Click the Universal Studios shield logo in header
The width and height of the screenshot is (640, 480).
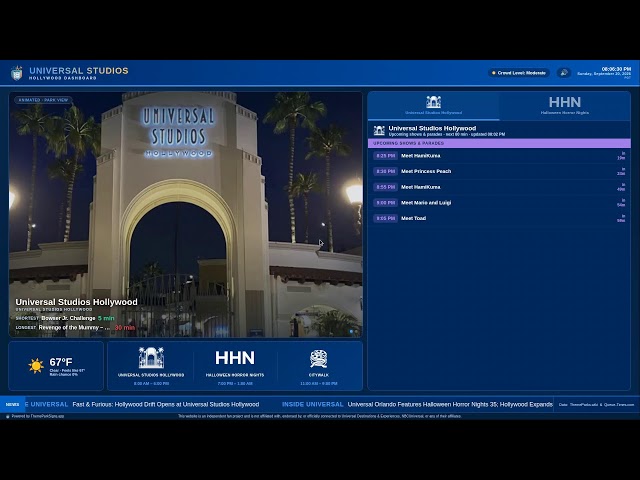coord(17,73)
